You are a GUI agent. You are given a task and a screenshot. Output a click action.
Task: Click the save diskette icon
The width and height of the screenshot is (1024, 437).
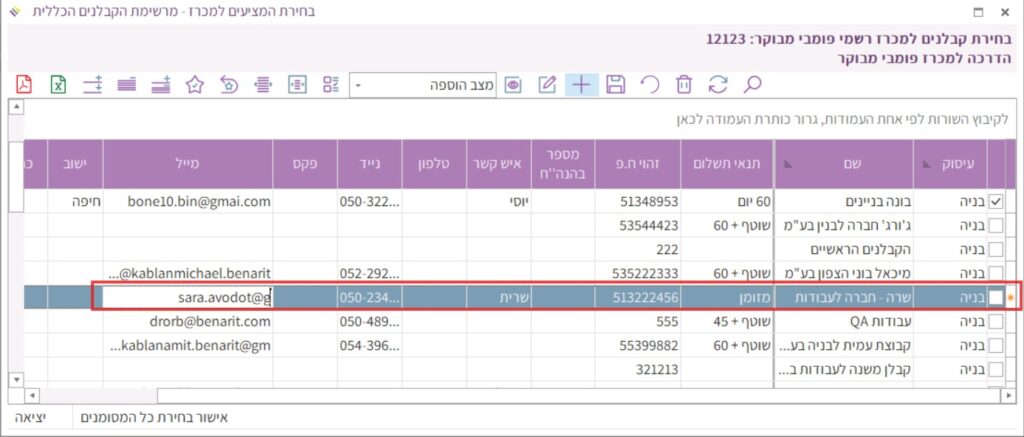pyautogui.click(x=616, y=84)
